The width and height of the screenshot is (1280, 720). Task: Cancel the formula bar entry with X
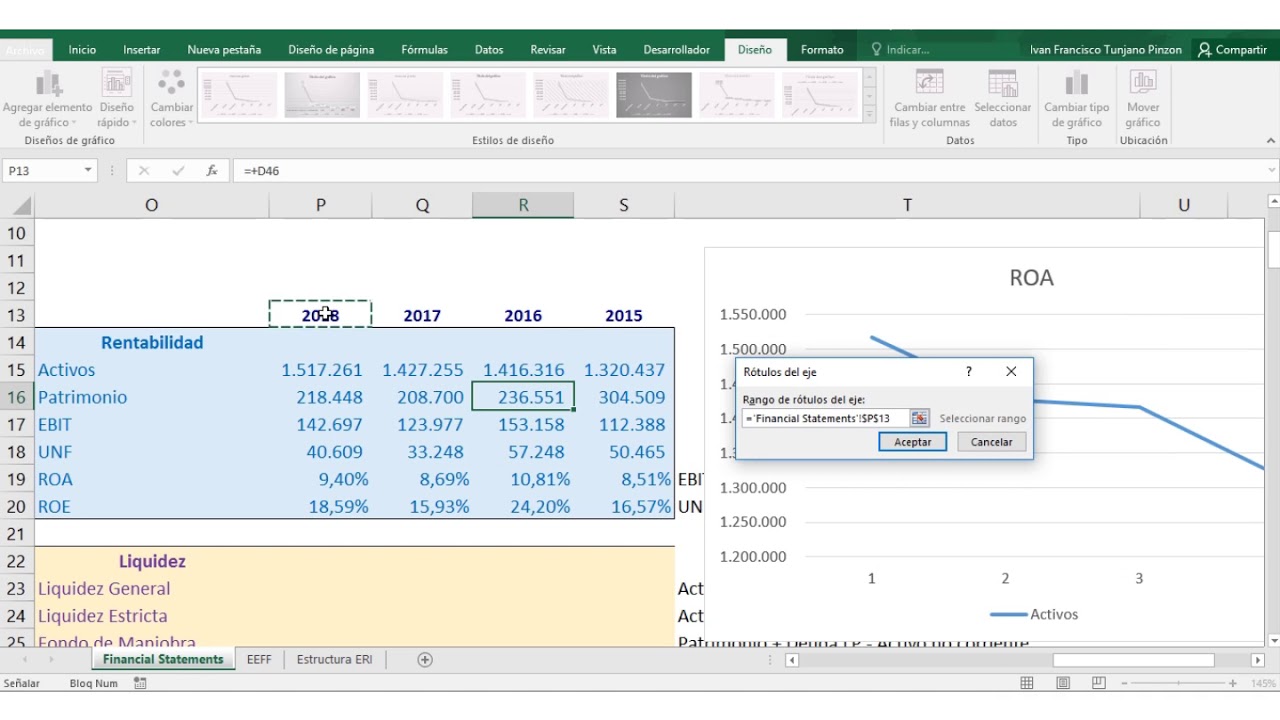144,171
